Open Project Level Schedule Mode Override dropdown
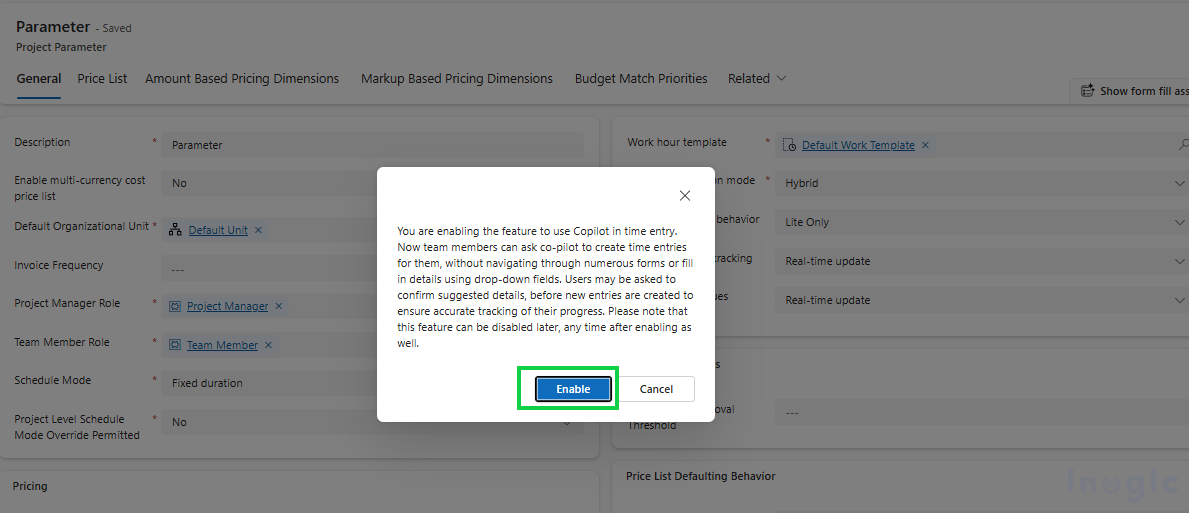 [372, 422]
